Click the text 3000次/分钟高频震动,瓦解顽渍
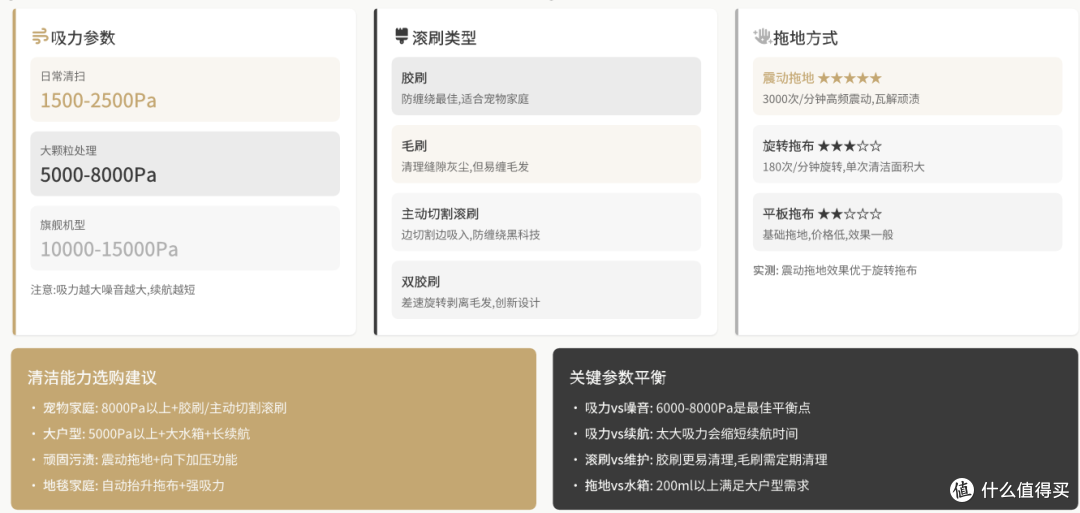 [x=841, y=99]
